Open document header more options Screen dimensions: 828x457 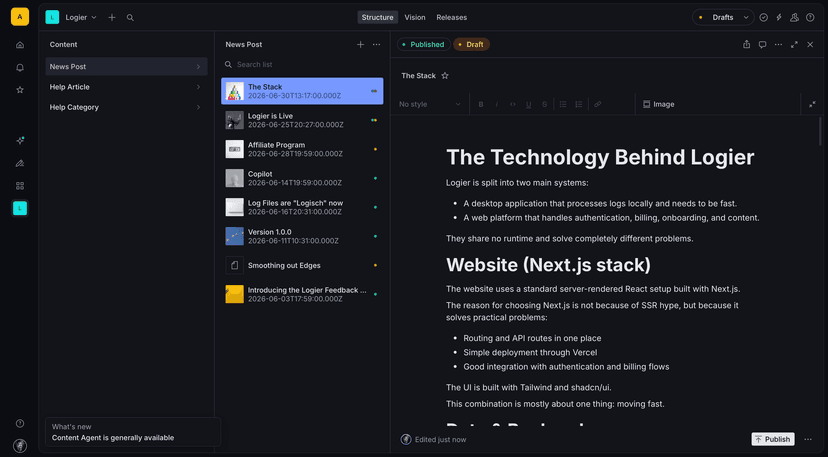coord(778,44)
